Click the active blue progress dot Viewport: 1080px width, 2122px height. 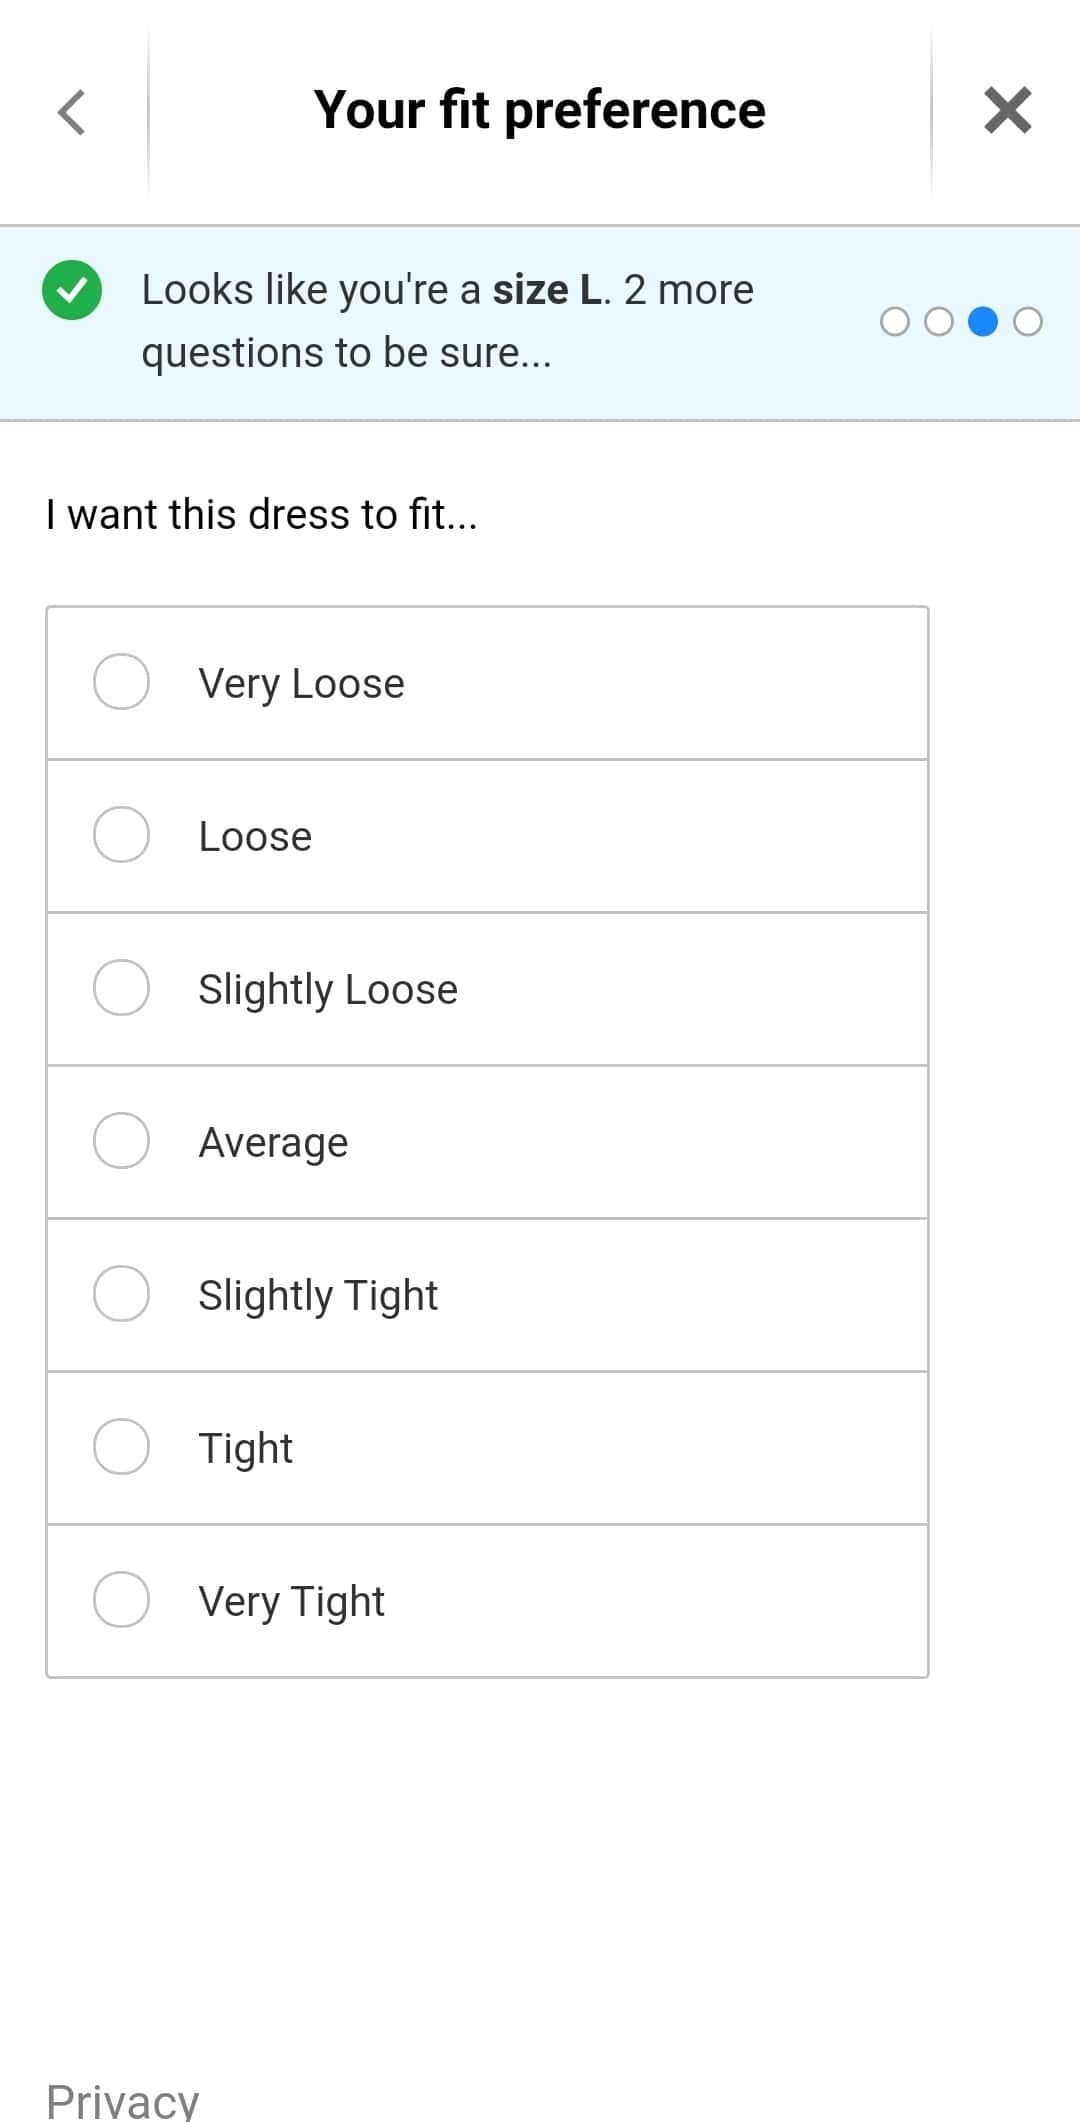(x=983, y=322)
